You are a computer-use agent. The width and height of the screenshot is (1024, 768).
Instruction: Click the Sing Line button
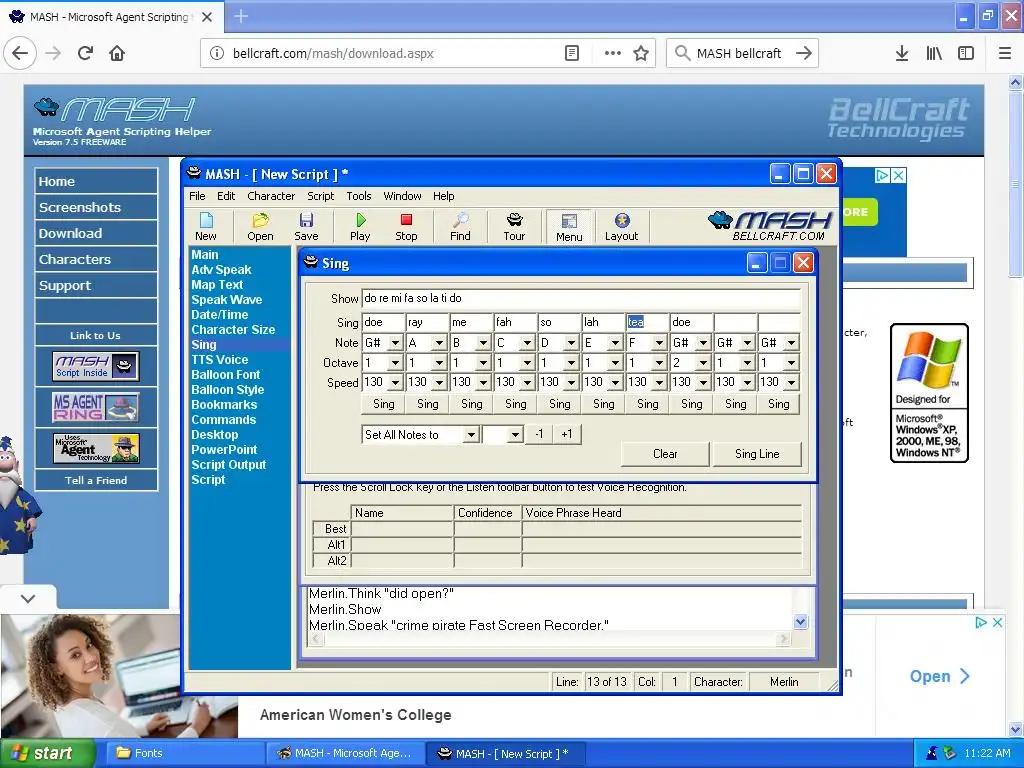point(757,454)
